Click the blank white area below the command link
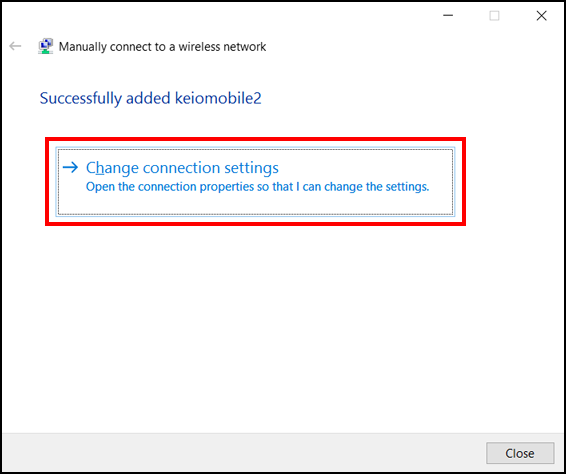 tap(282, 325)
